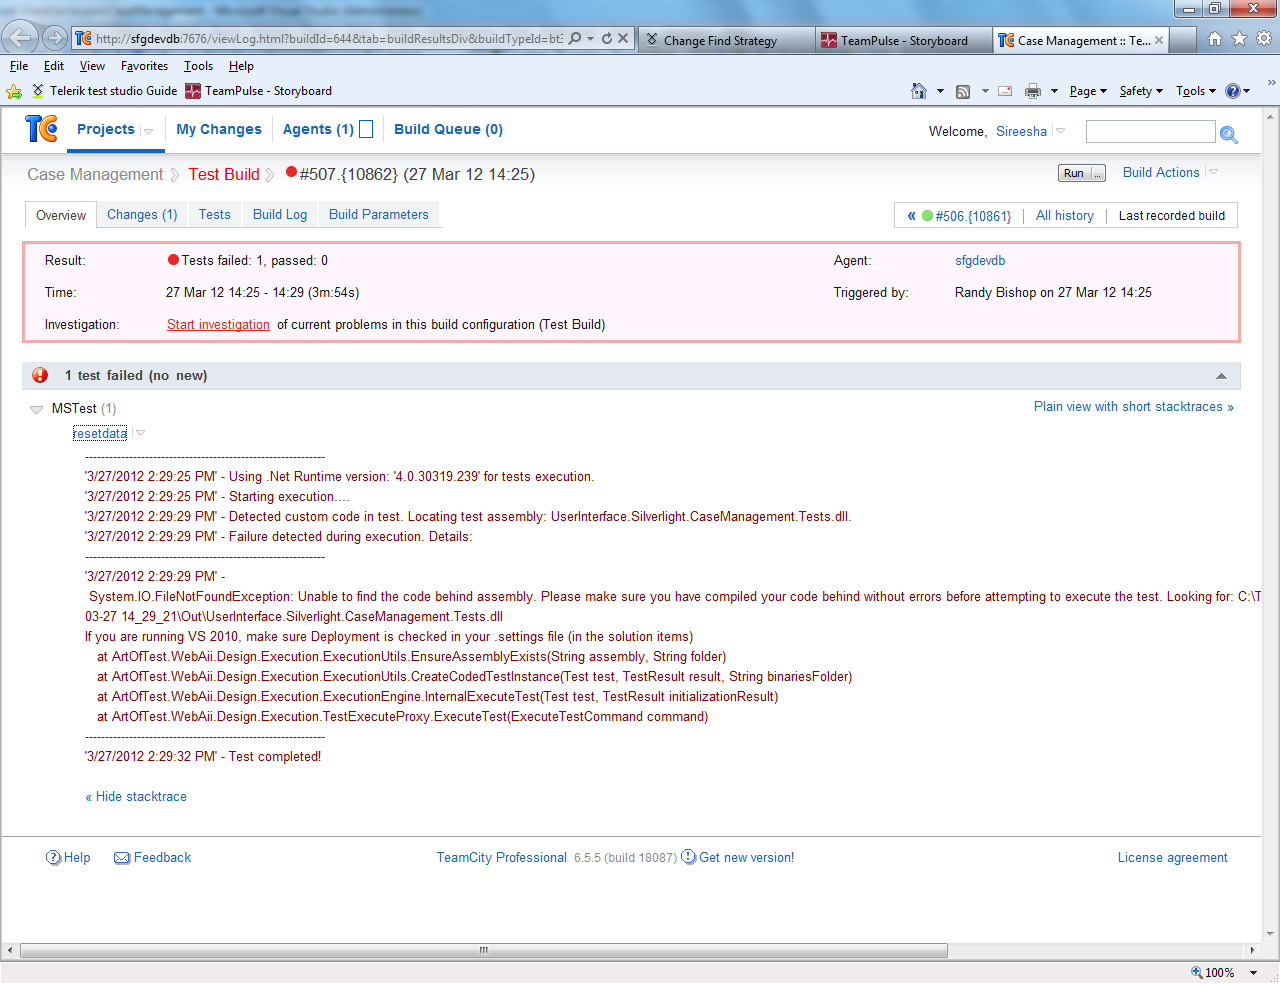The height and width of the screenshot is (984, 1280).
Task: Collapse the '1 test failed' section arrow
Action: click(x=1221, y=376)
